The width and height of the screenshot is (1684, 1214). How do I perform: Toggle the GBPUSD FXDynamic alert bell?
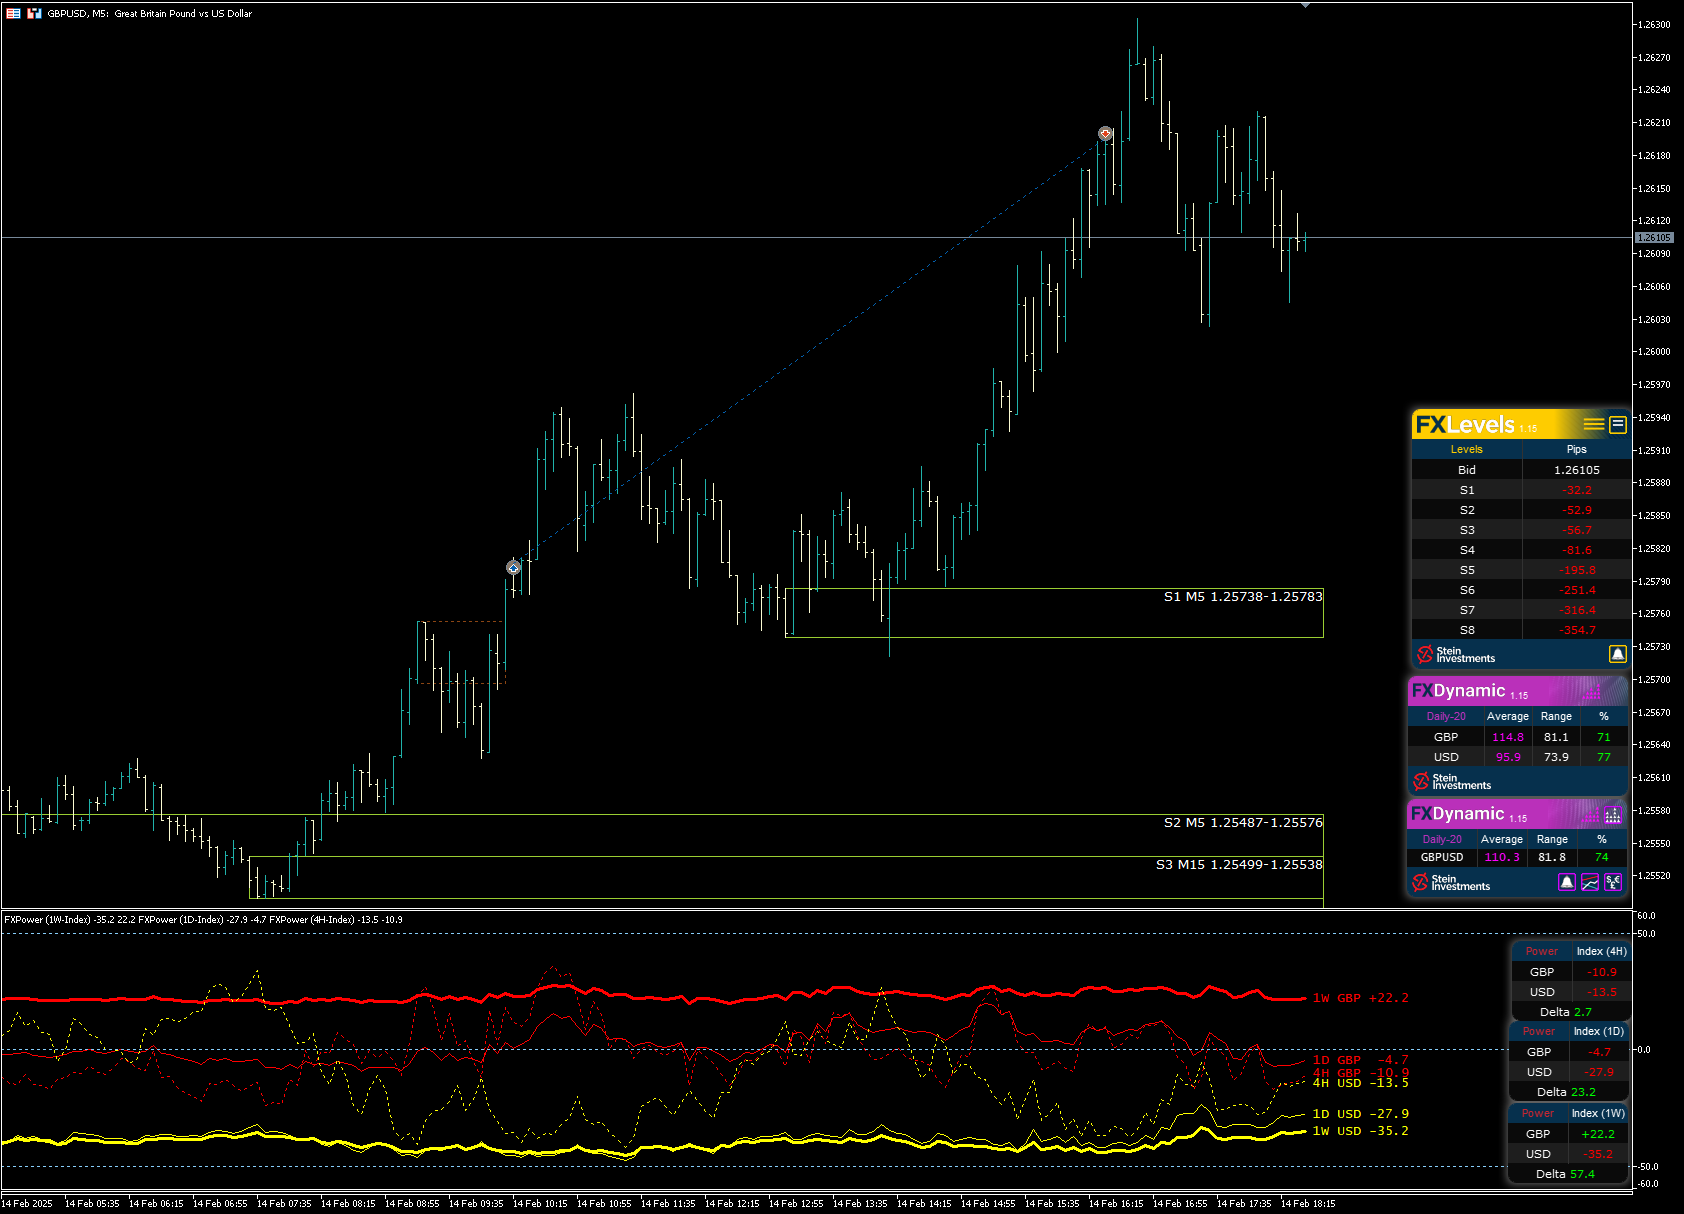(1567, 882)
